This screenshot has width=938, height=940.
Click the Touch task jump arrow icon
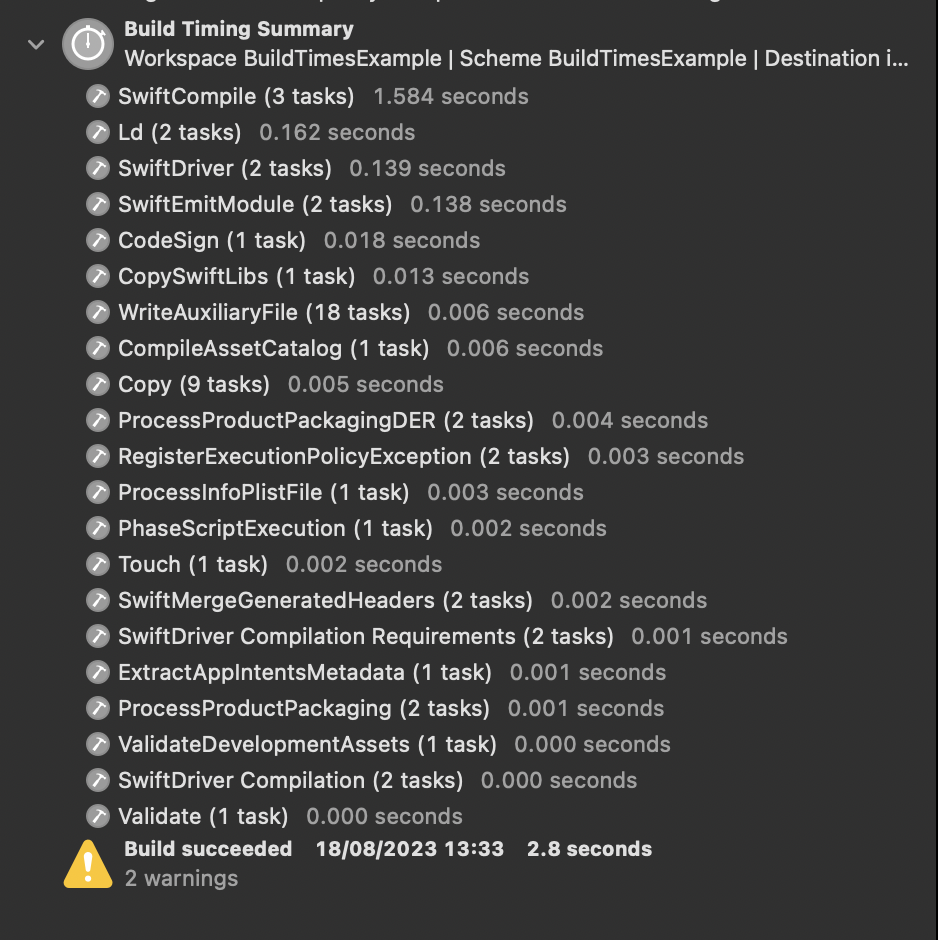point(97,564)
